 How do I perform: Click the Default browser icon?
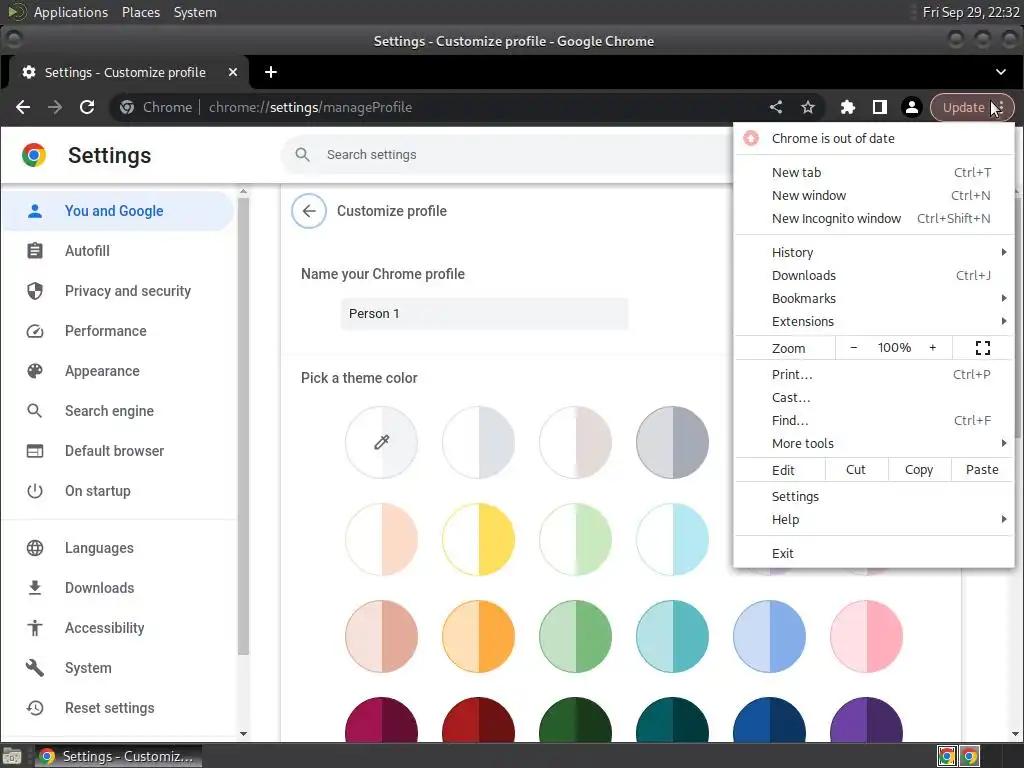pos(35,451)
